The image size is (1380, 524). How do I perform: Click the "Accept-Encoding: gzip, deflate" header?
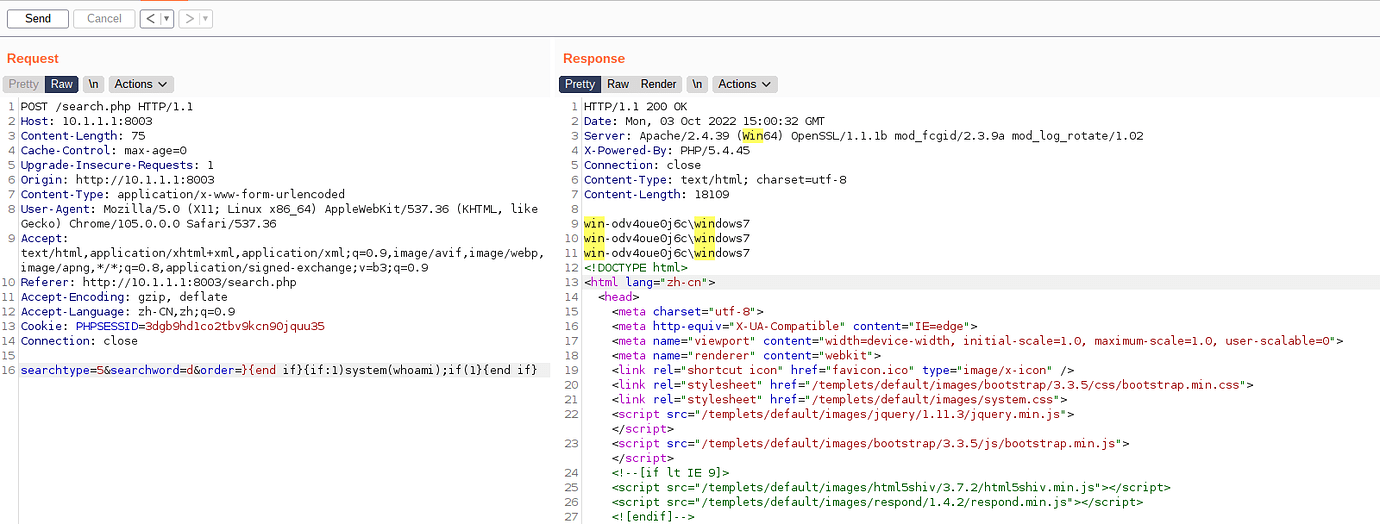click(x=124, y=297)
